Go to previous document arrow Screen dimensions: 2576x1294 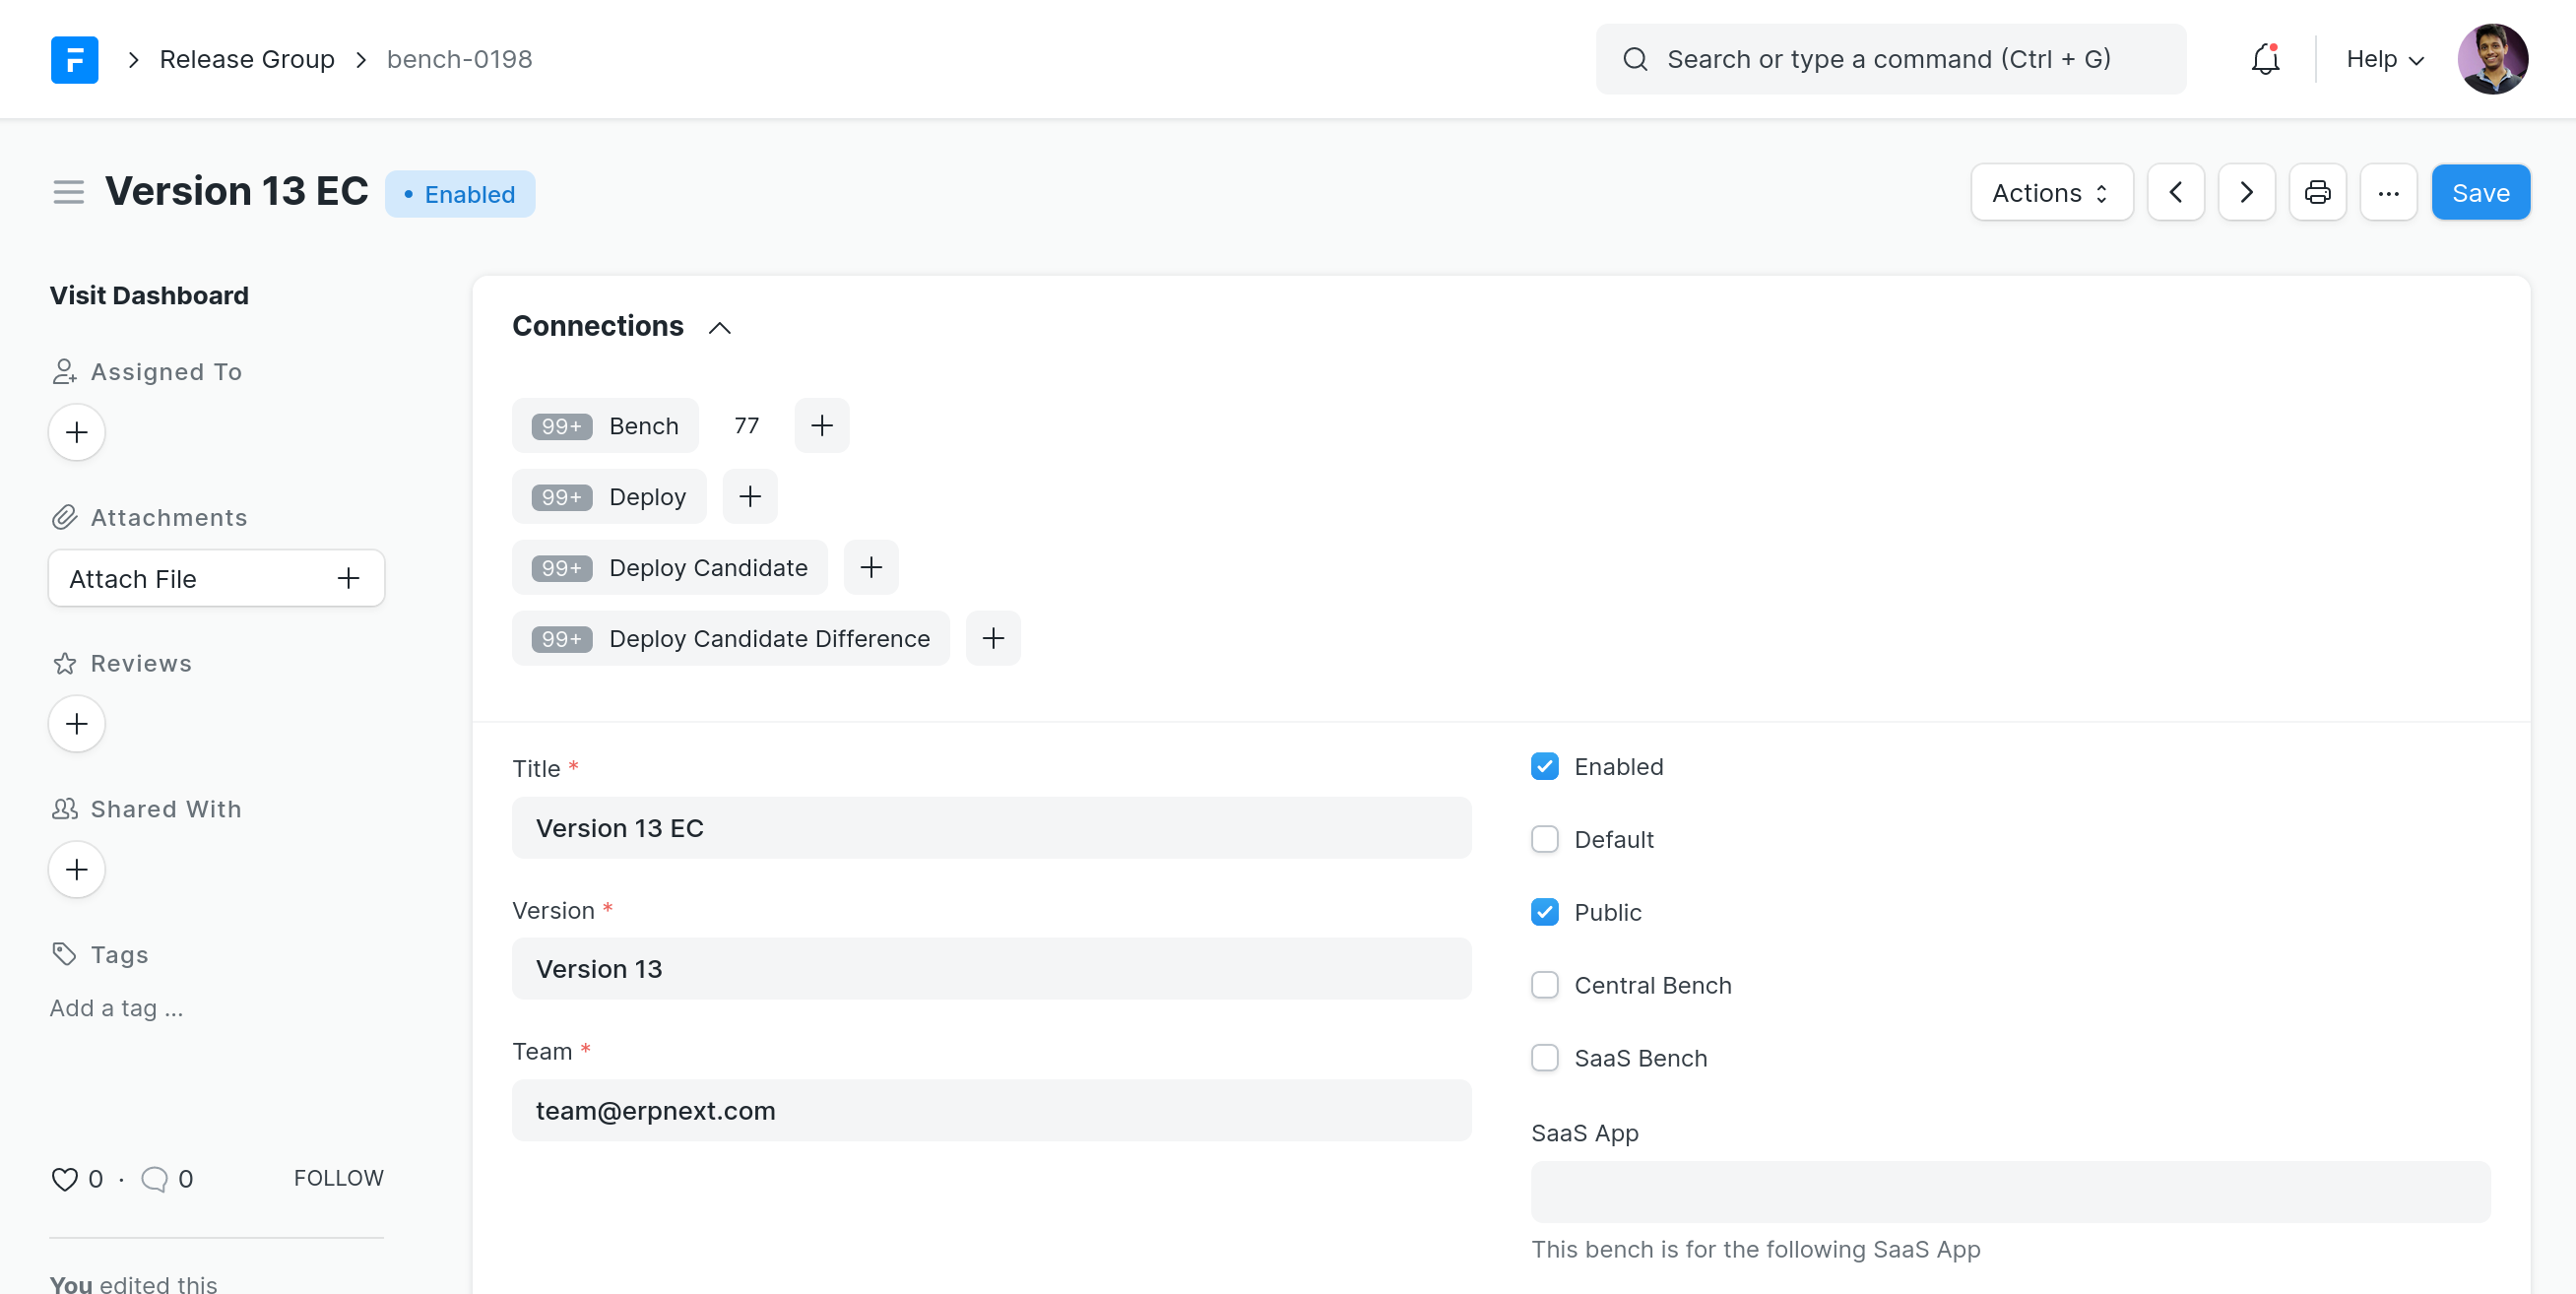2176,192
